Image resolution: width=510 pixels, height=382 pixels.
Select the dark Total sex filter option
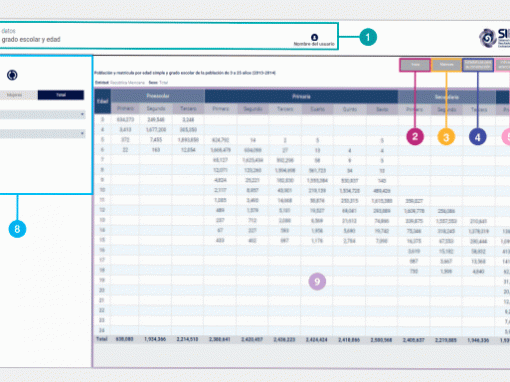(61, 95)
